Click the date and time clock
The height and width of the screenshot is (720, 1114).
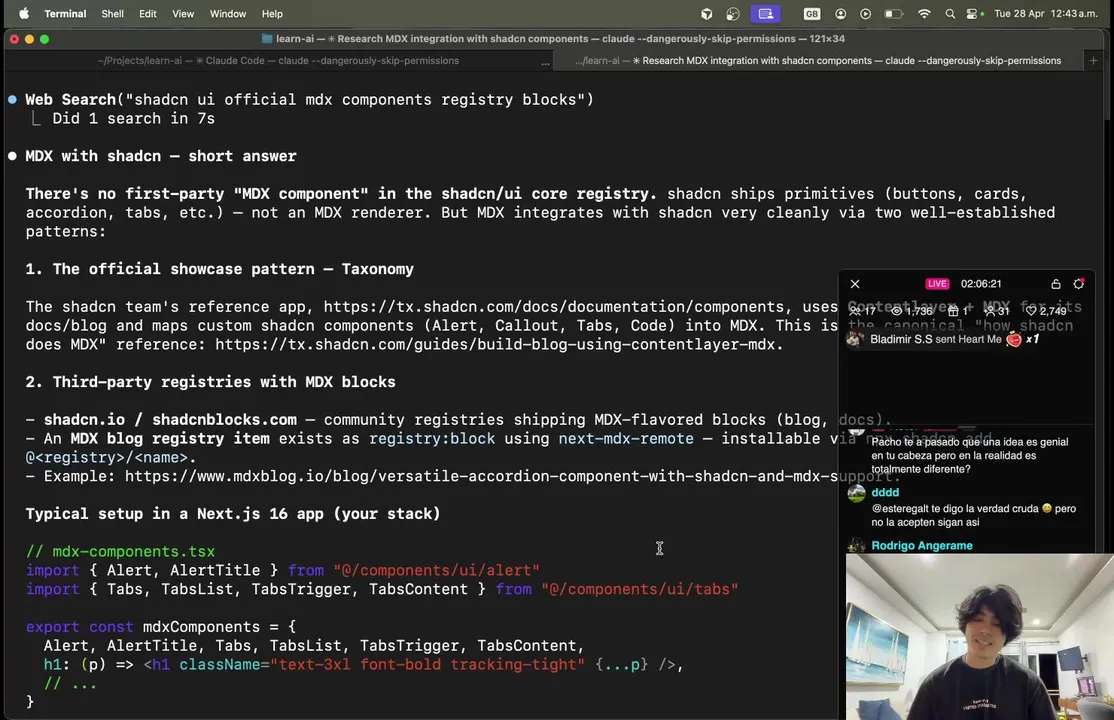pos(1046,14)
